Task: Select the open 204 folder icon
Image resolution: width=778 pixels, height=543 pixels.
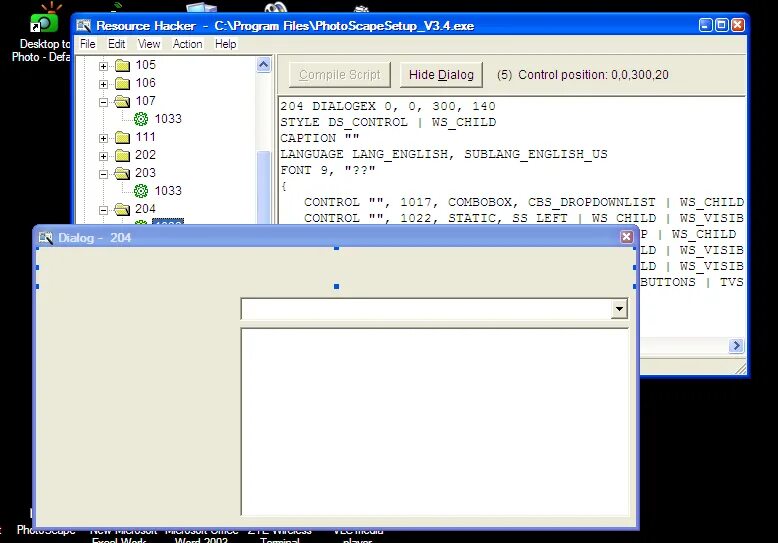Action: click(x=122, y=209)
